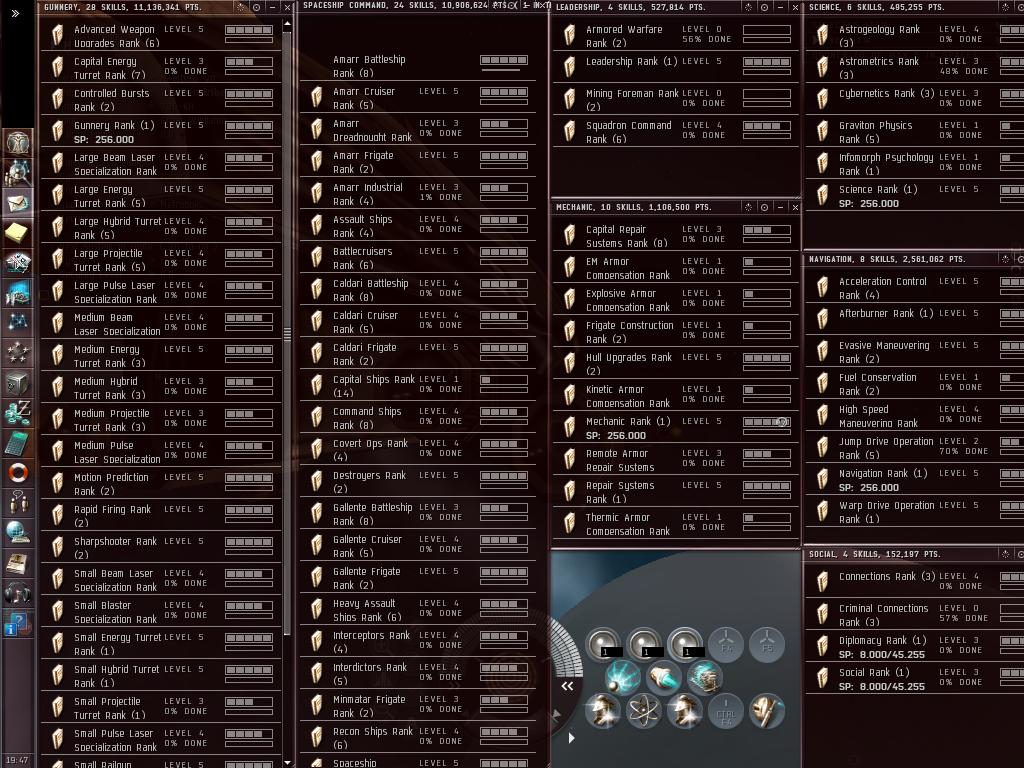This screenshot has height=768, width=1024.
Task: Click the empty F5 high slot
Action: 767,644
